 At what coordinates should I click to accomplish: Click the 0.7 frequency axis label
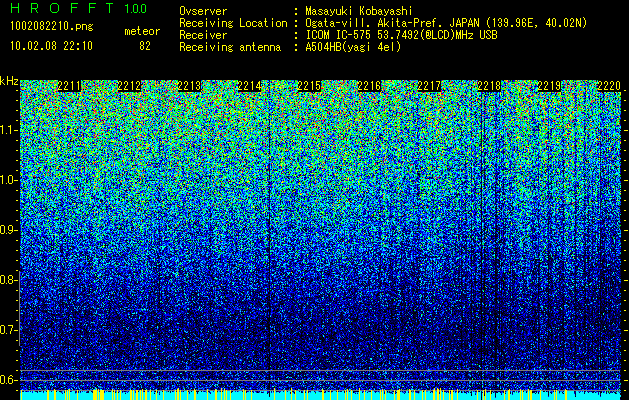(8, 330)
